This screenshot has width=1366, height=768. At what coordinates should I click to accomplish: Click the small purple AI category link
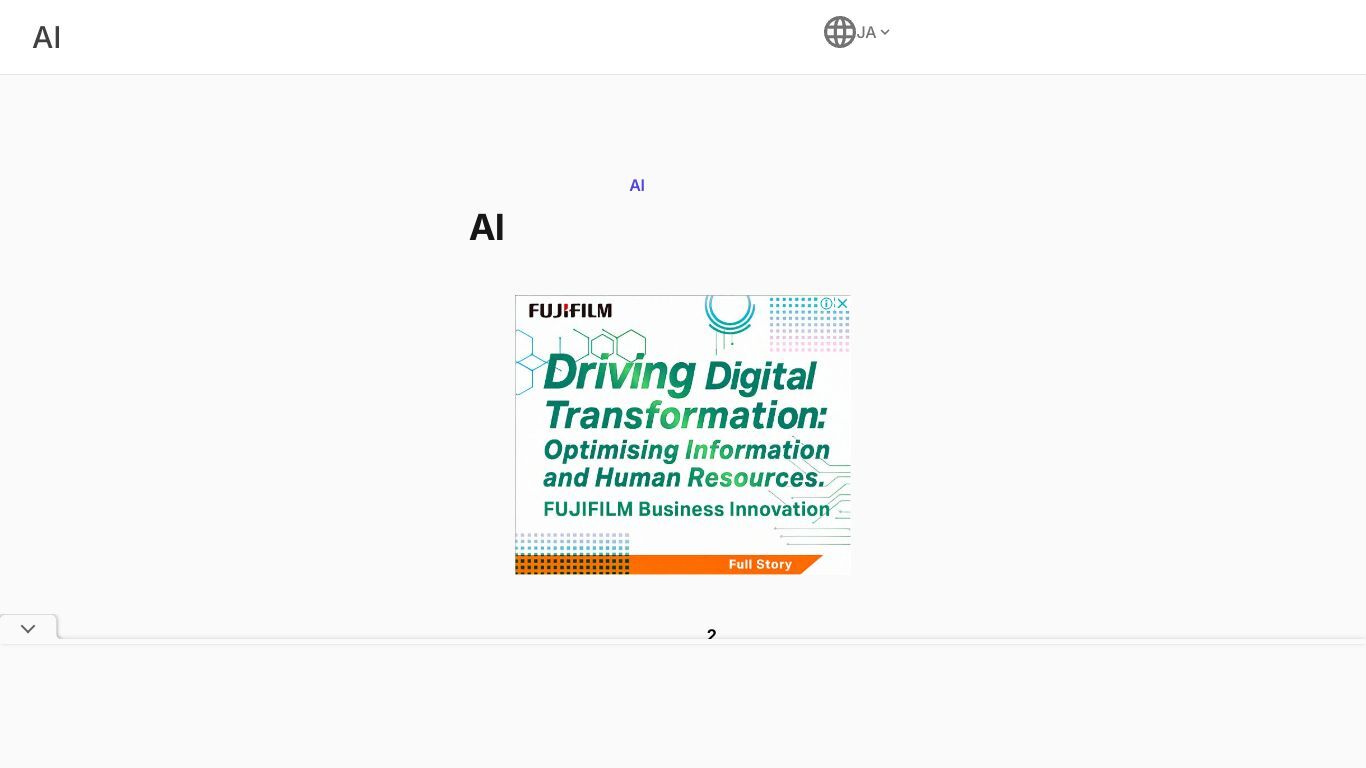tap(637, 185)
